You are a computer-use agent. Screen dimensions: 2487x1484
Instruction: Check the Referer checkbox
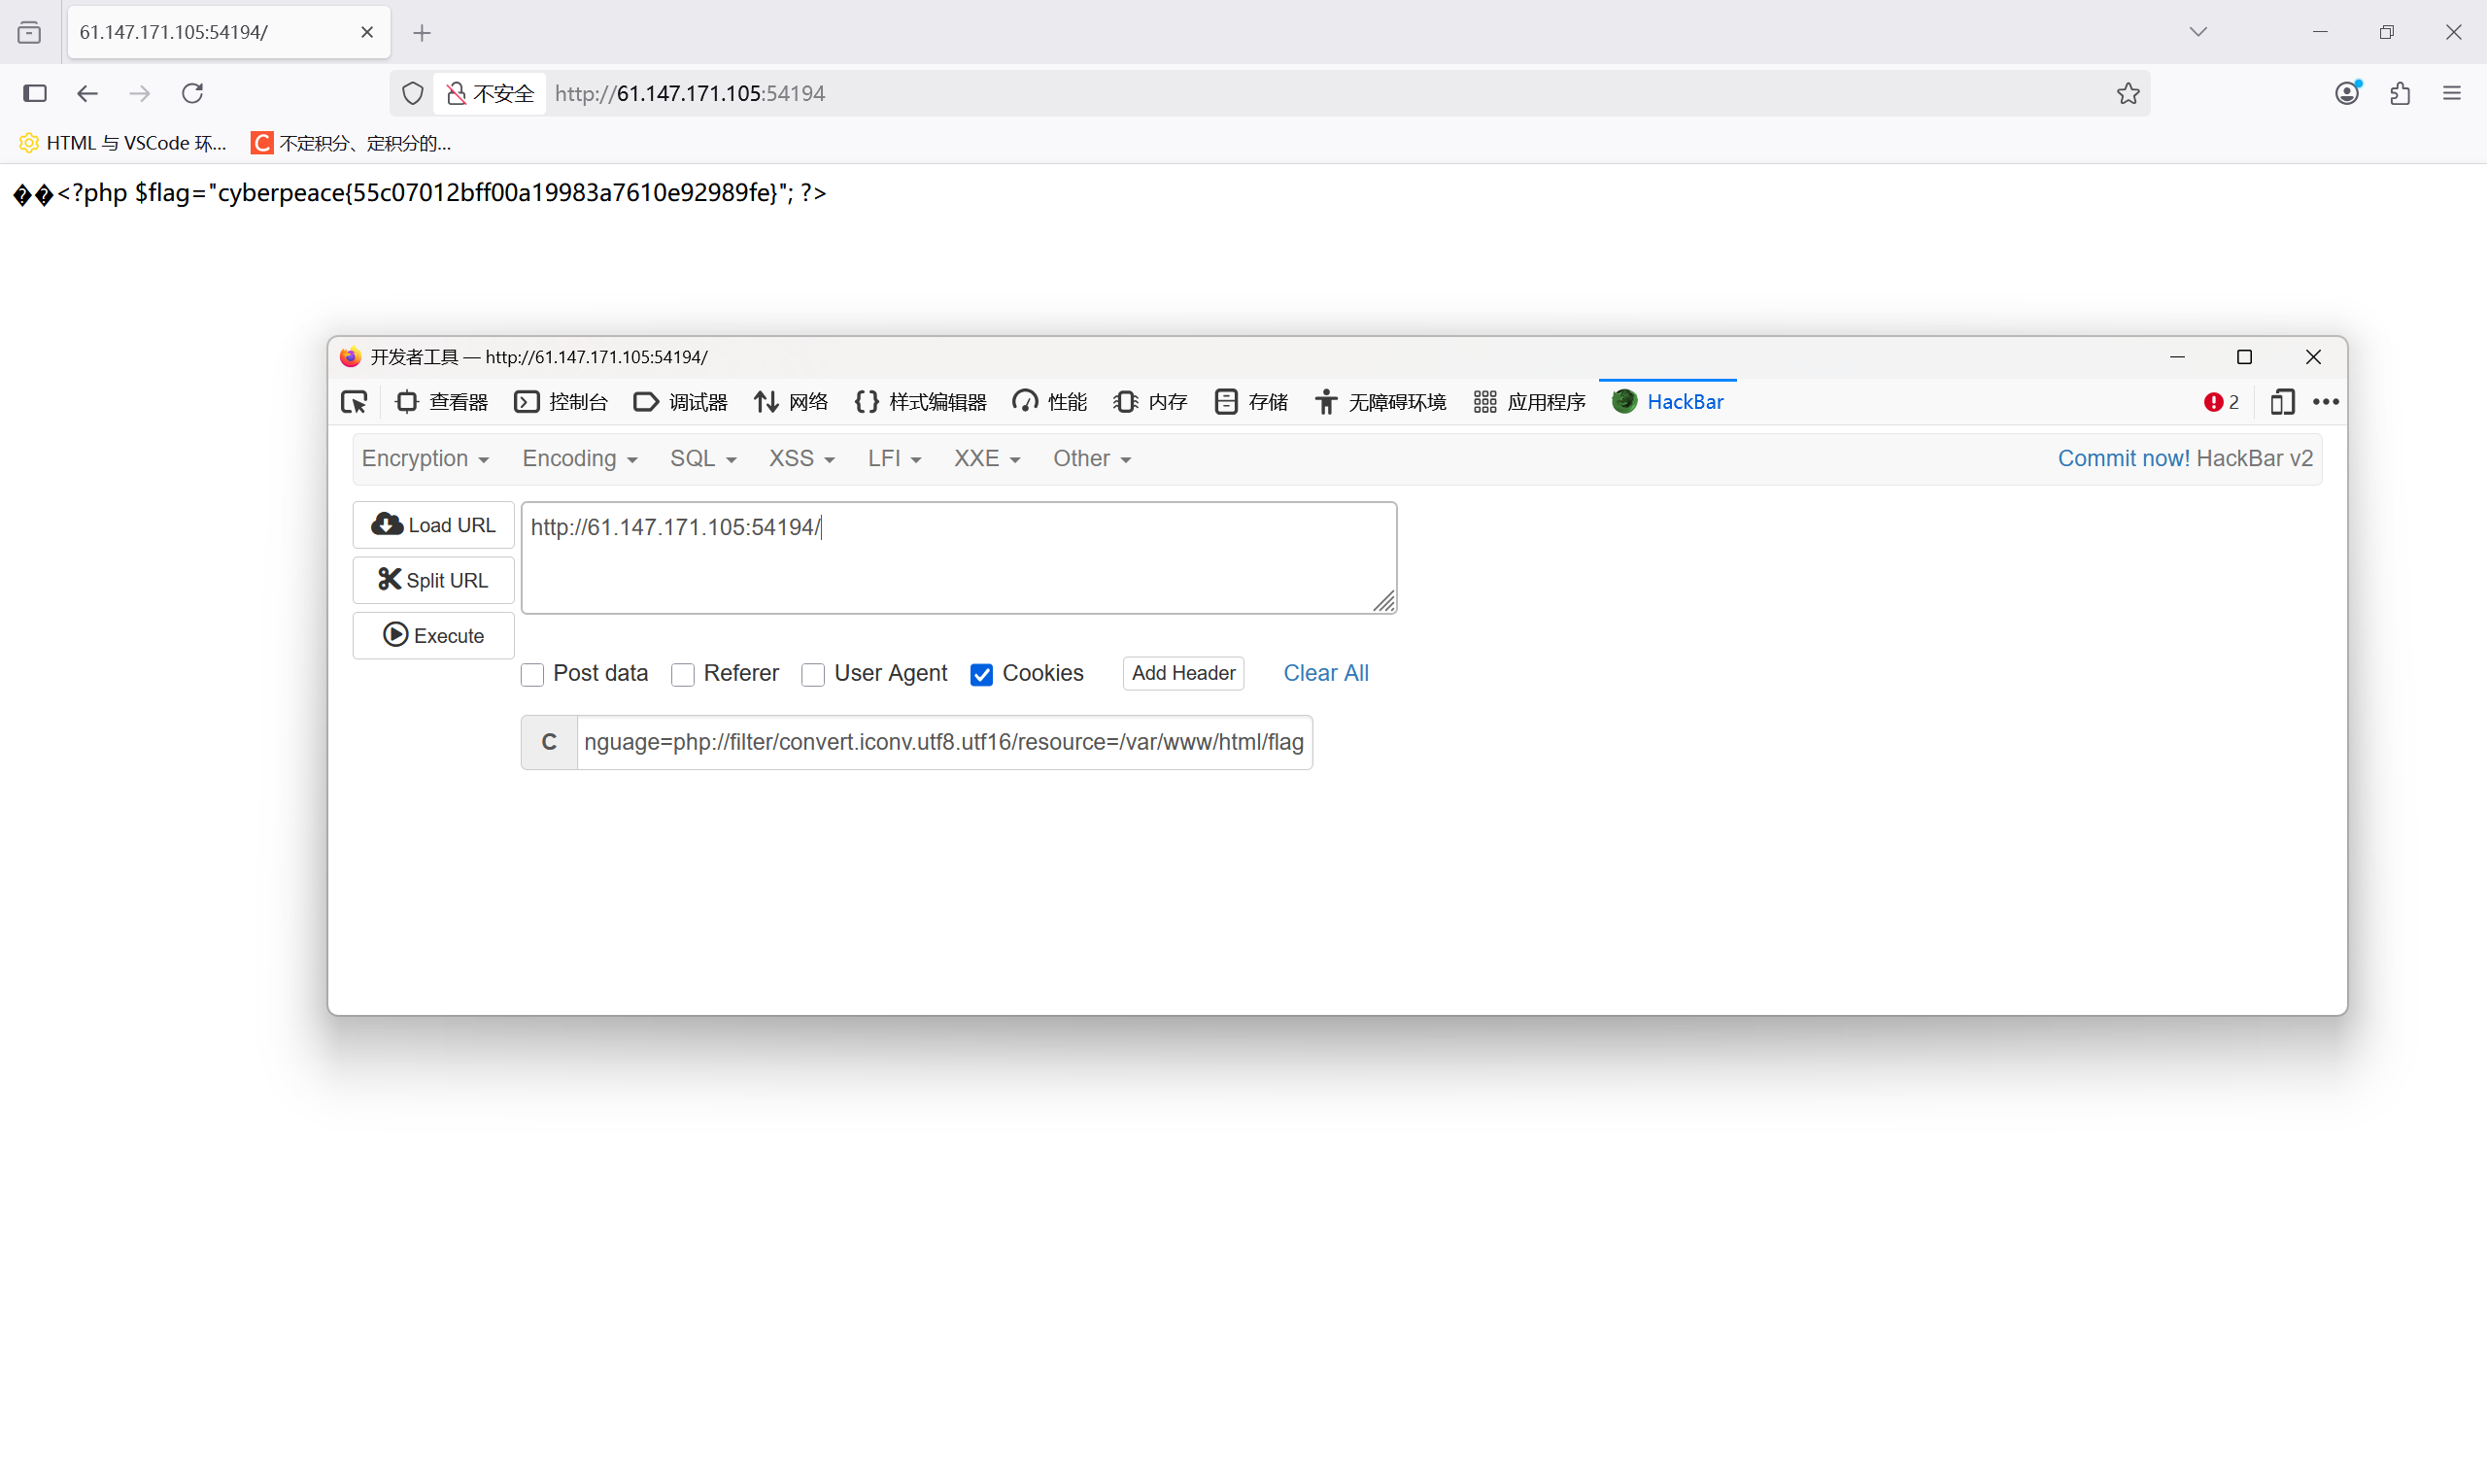point(683,675)
